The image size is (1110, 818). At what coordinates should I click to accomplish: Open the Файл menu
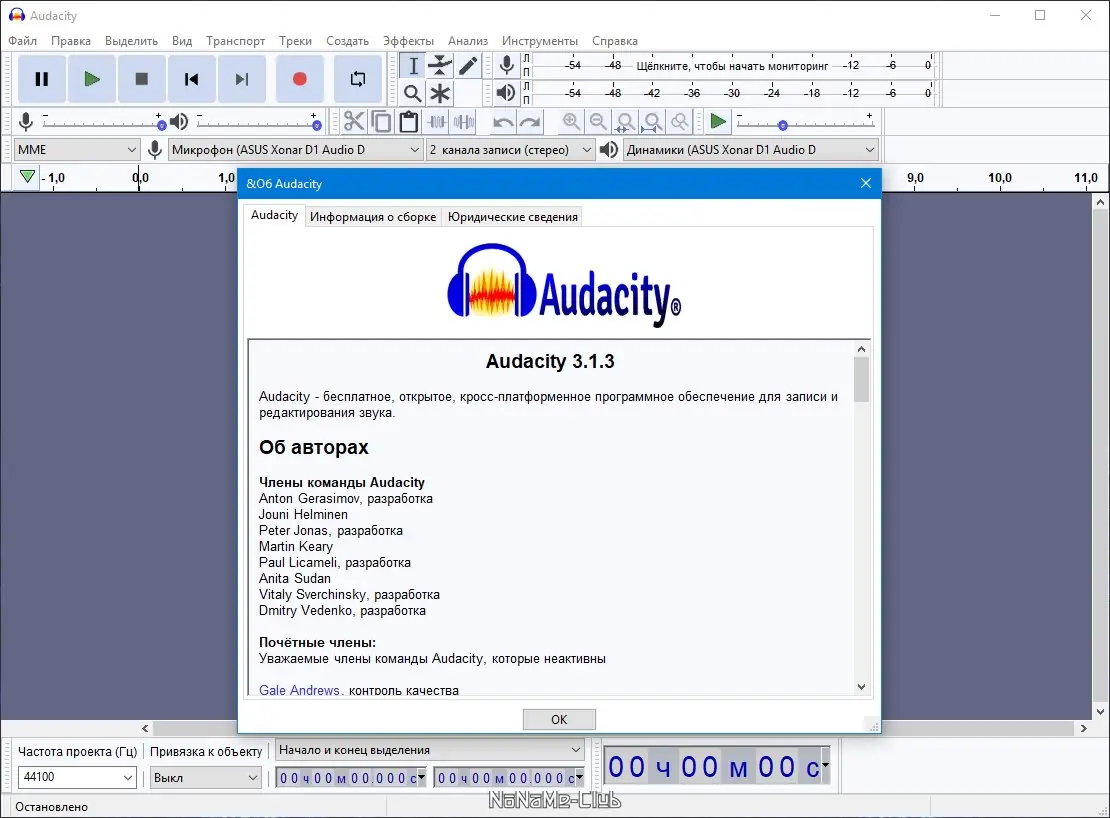pyautogui.click(x=23, y=41)
